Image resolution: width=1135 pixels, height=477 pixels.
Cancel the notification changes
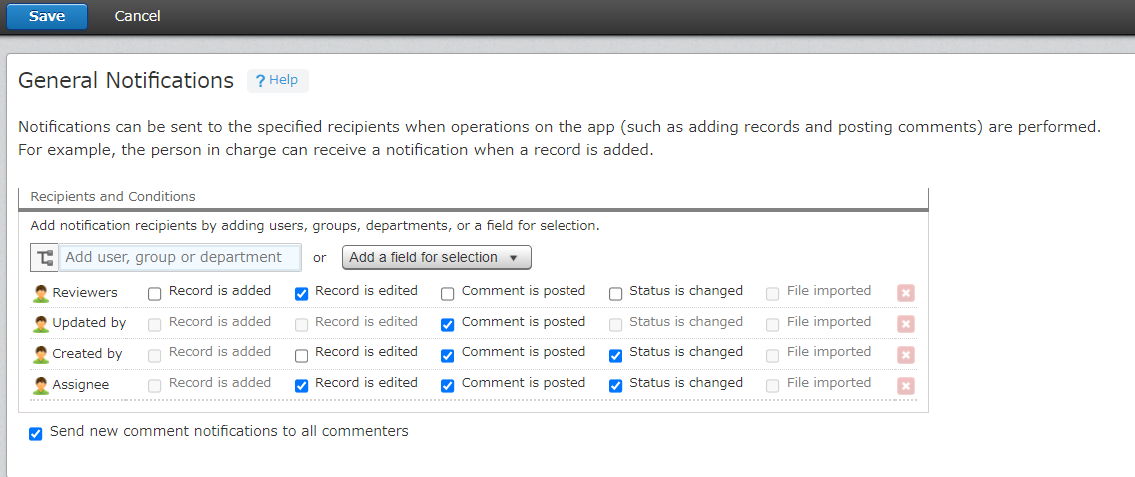coord(137,16)
